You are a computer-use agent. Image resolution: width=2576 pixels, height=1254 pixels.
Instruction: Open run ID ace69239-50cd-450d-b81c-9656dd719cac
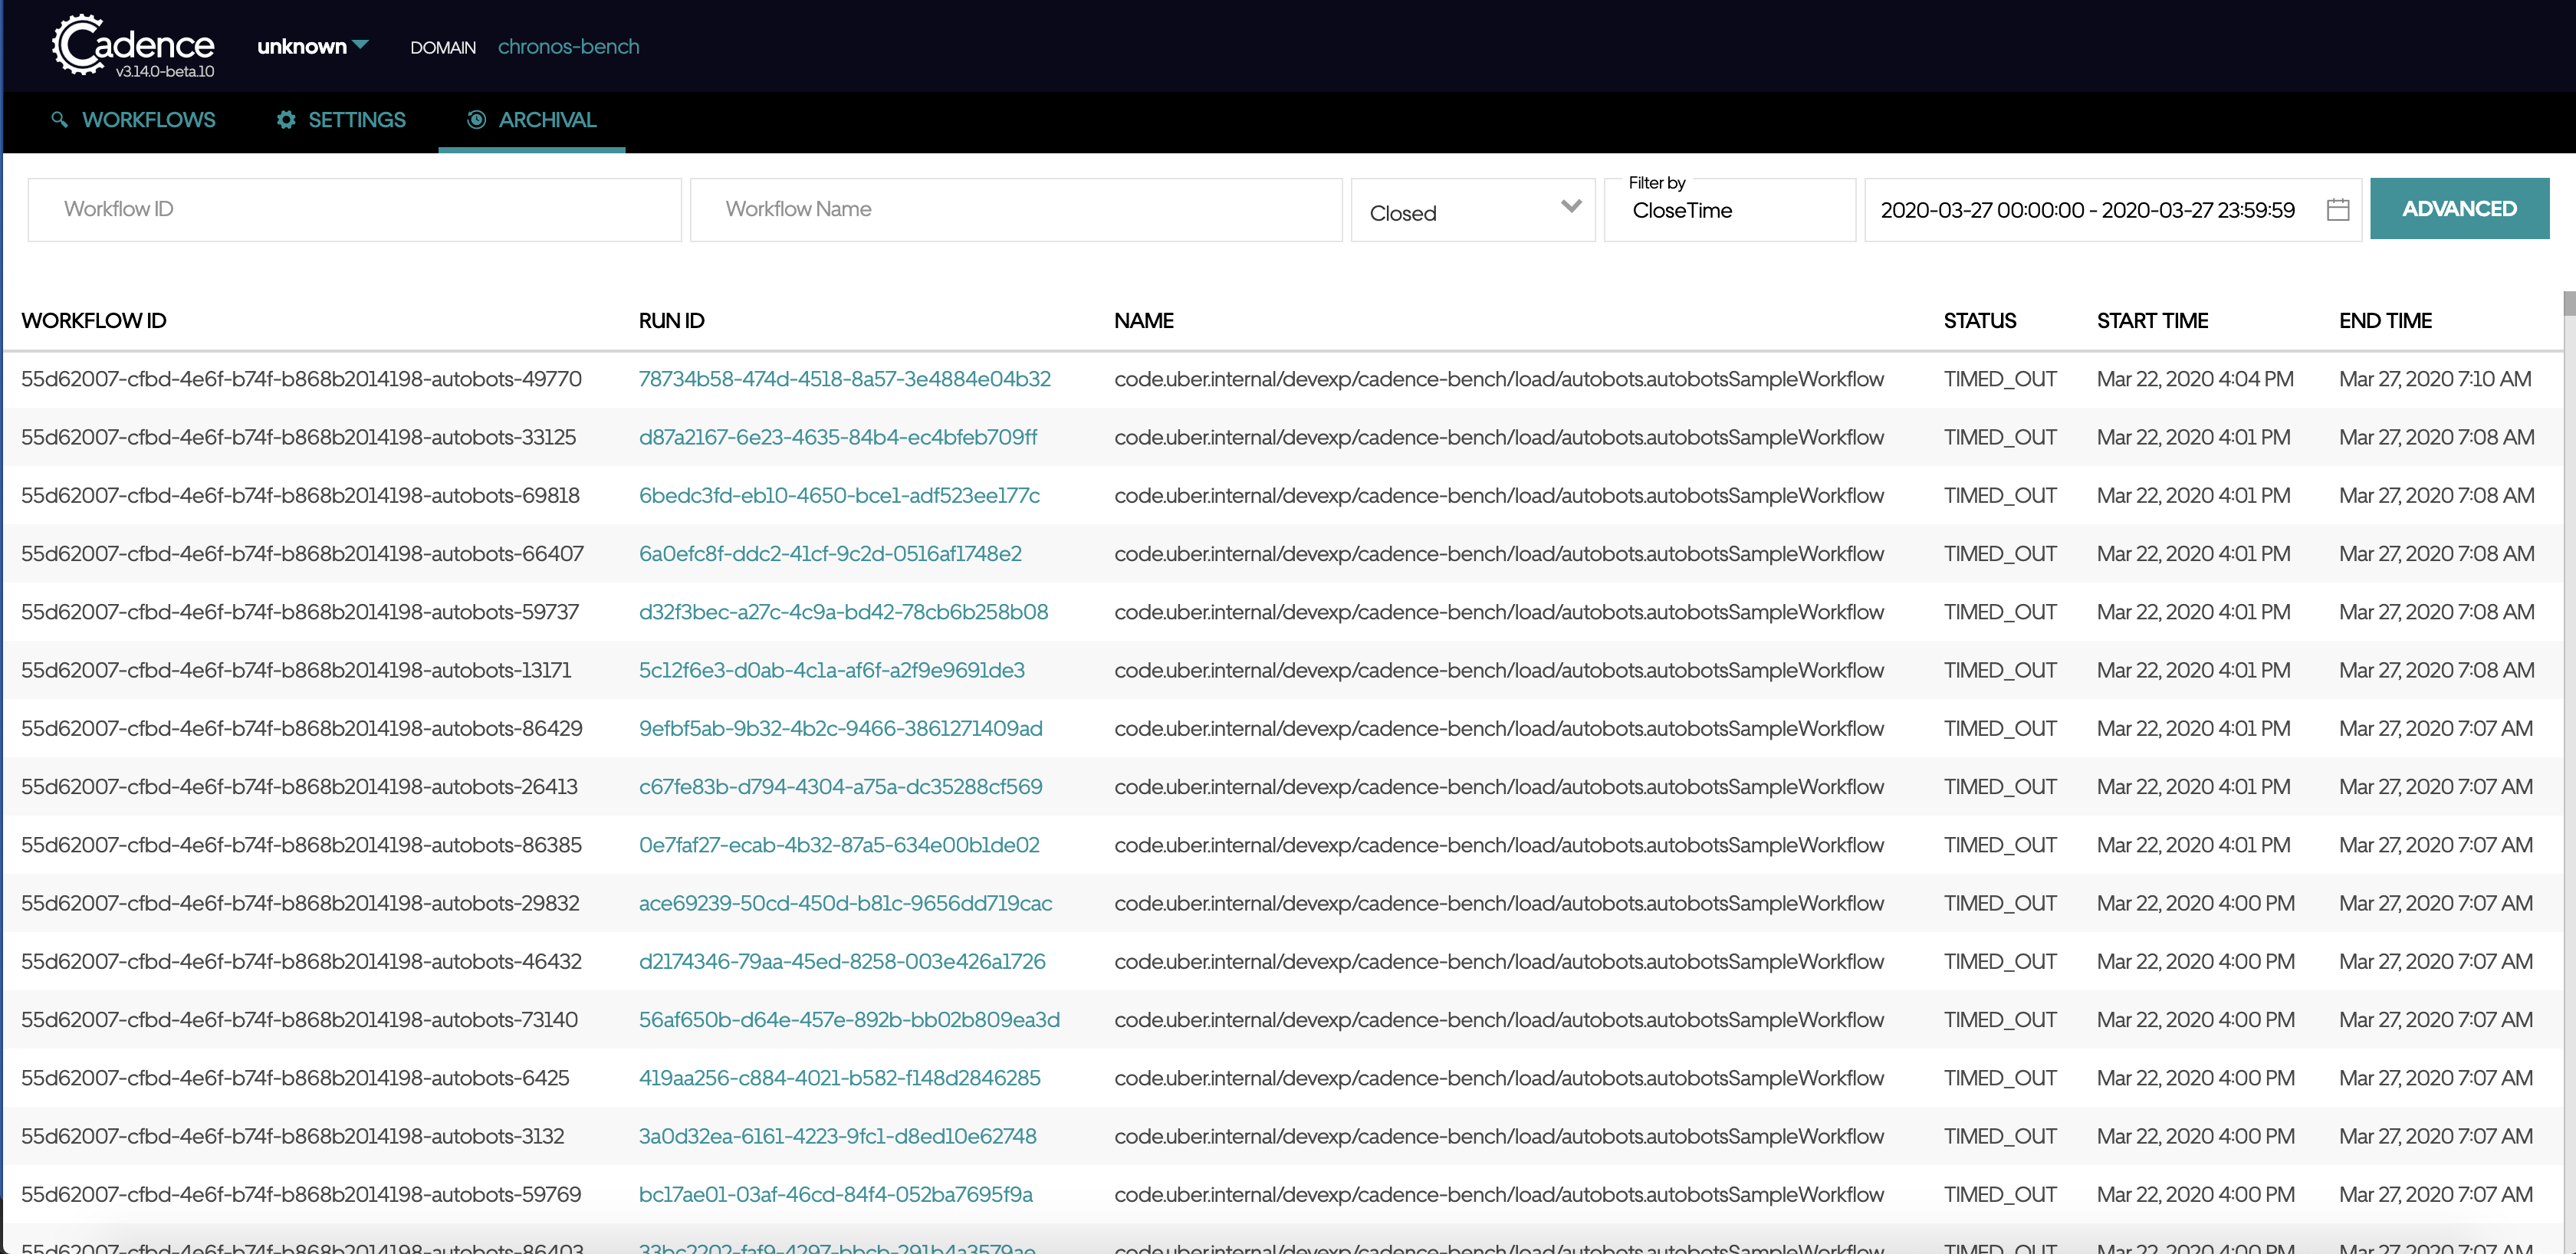[x=845, y=903]
